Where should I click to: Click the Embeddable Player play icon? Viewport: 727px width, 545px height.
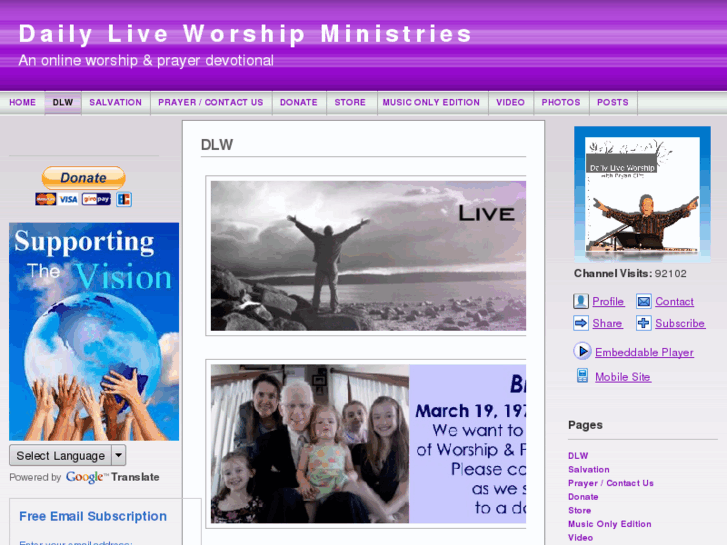pos(582,352)
